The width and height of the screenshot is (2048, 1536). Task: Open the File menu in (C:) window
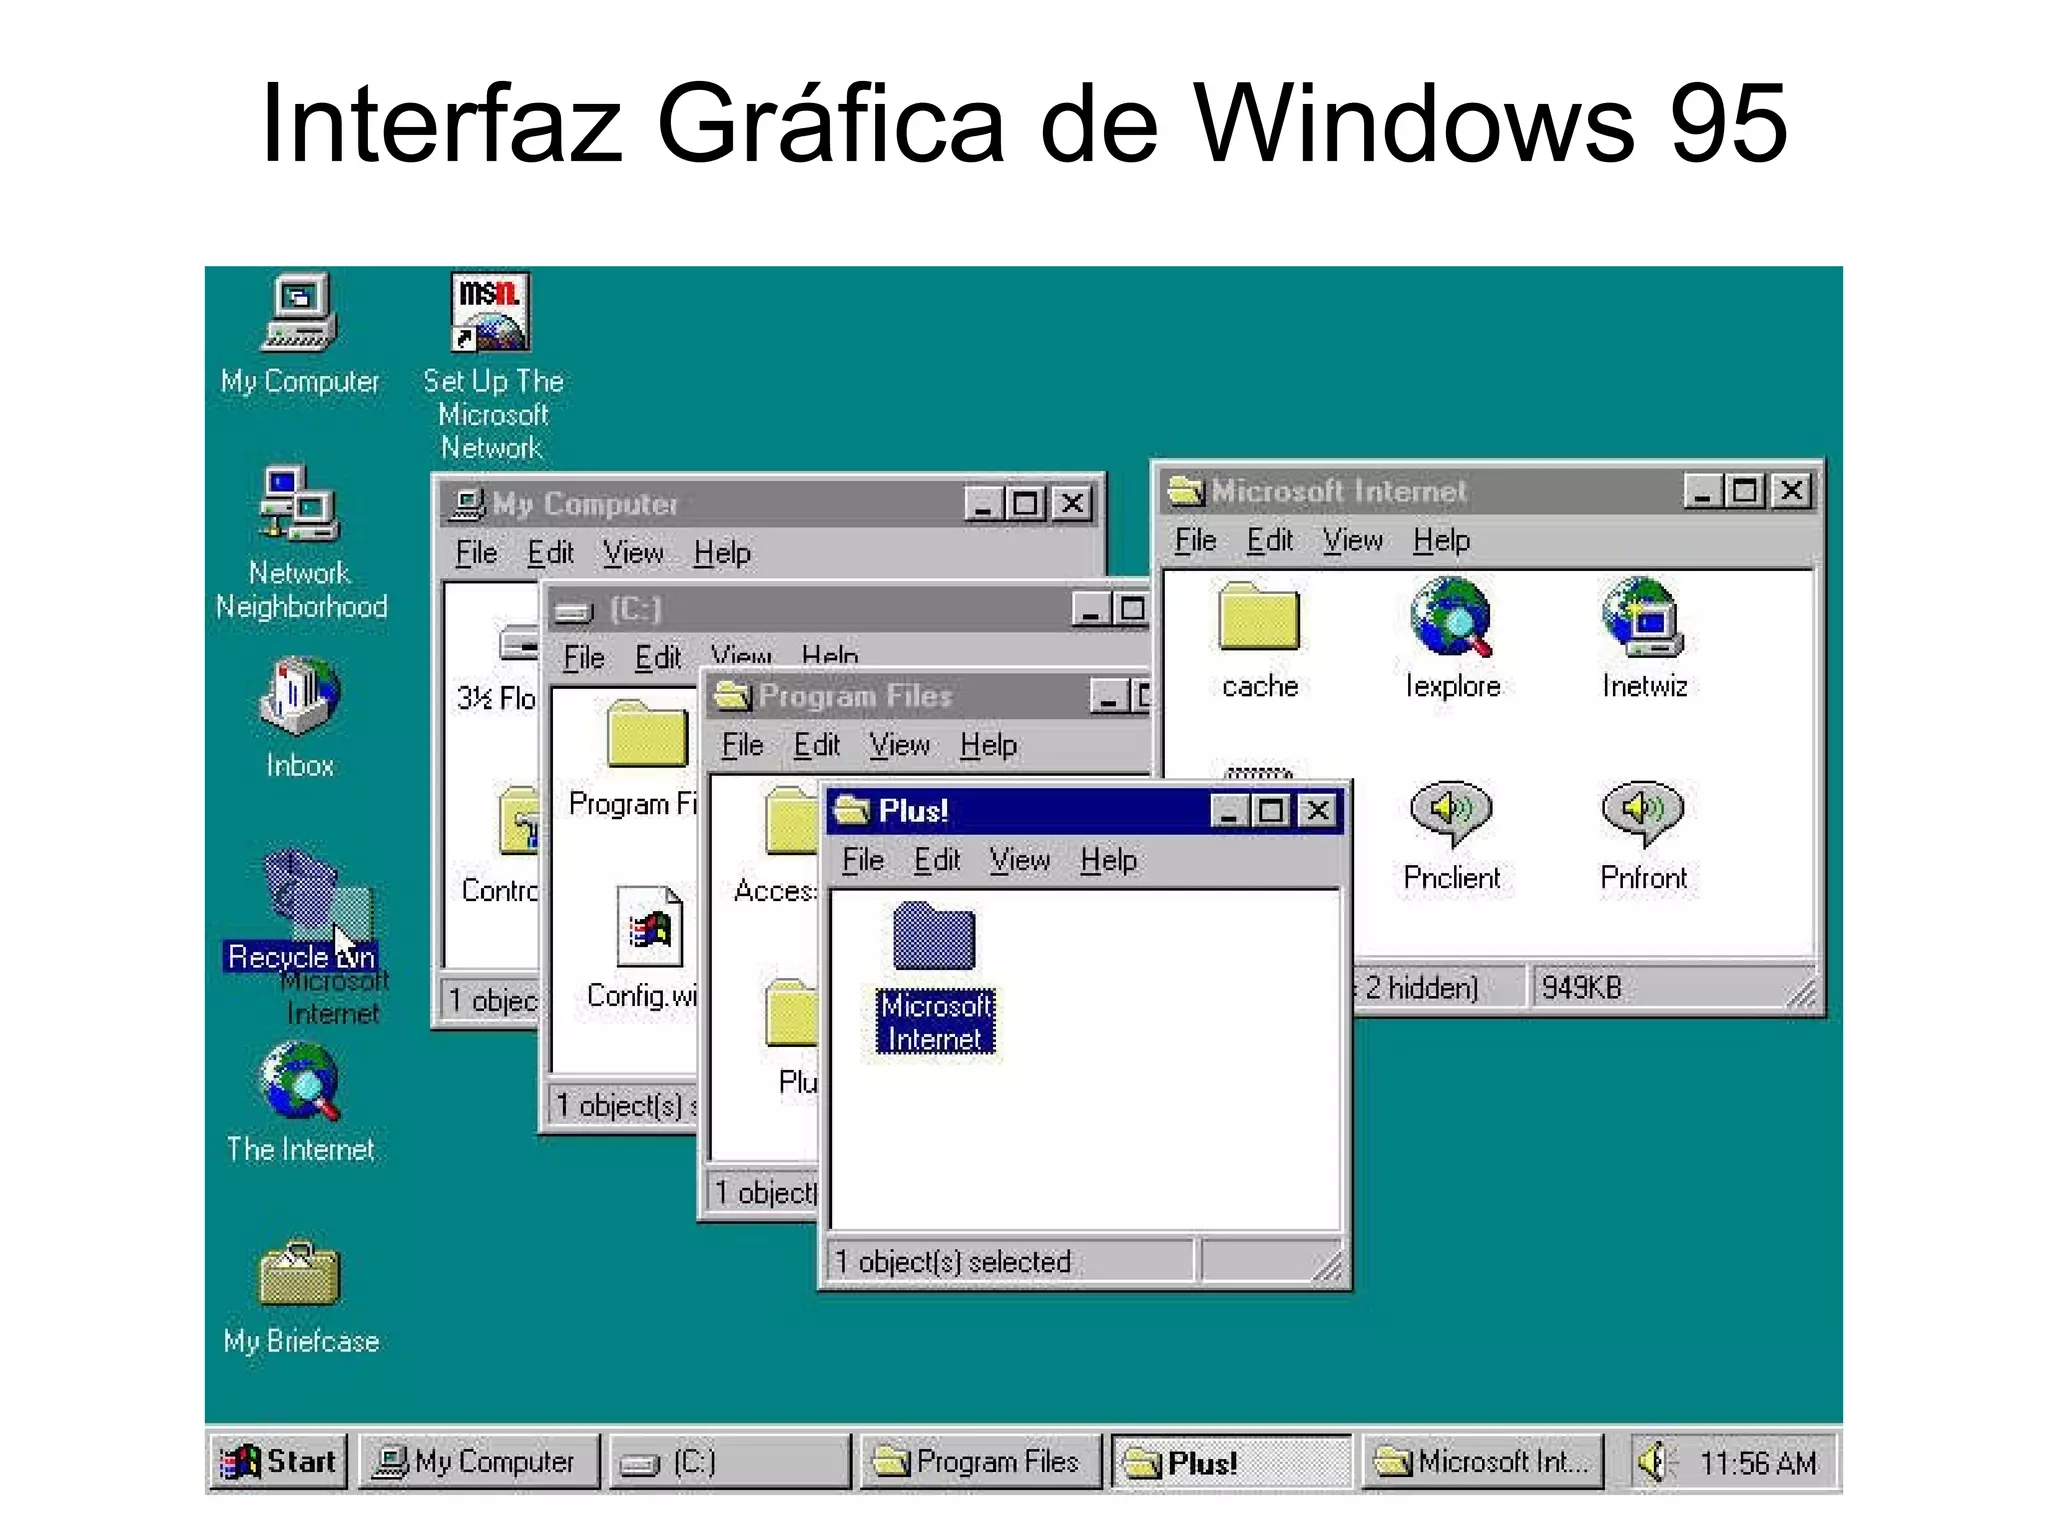pyautogui.click(x=583, y=657)
